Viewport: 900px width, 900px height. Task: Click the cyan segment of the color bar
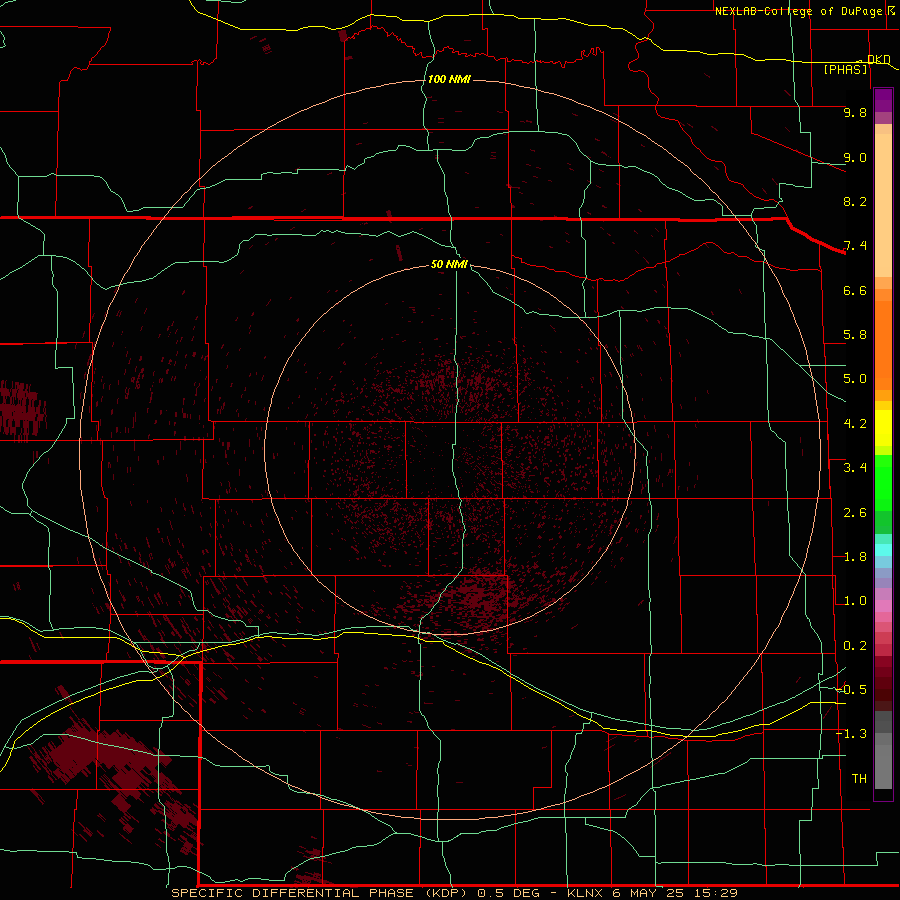point(883,550)
